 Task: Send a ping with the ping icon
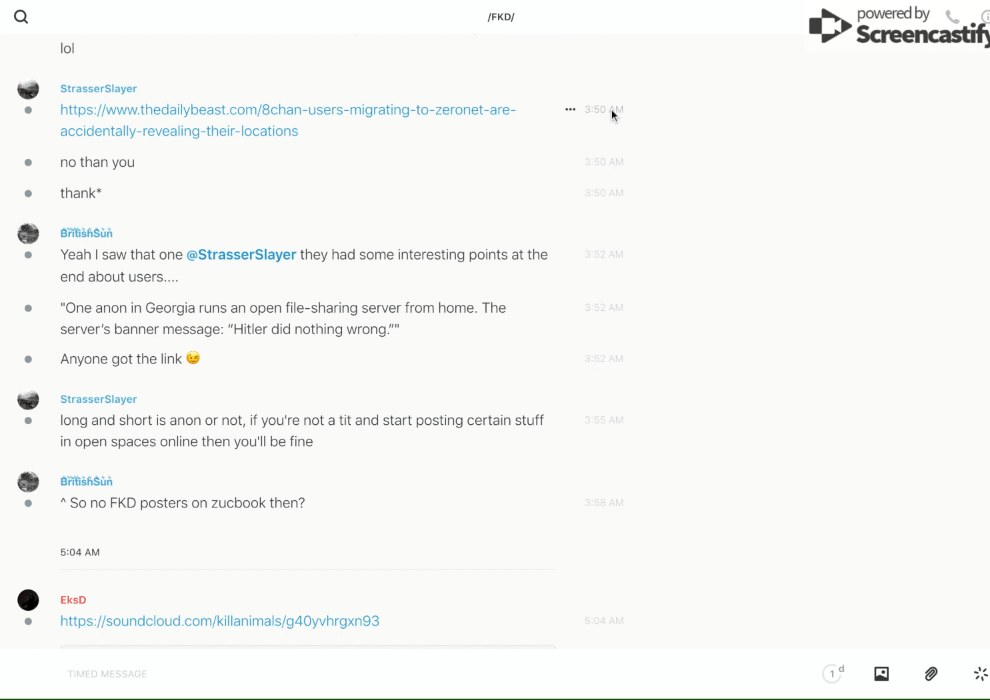pos(980,674)
